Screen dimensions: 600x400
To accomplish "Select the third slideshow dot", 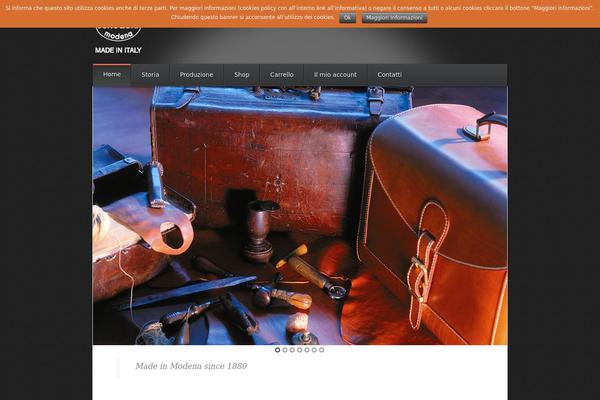I will click(292, 350).
